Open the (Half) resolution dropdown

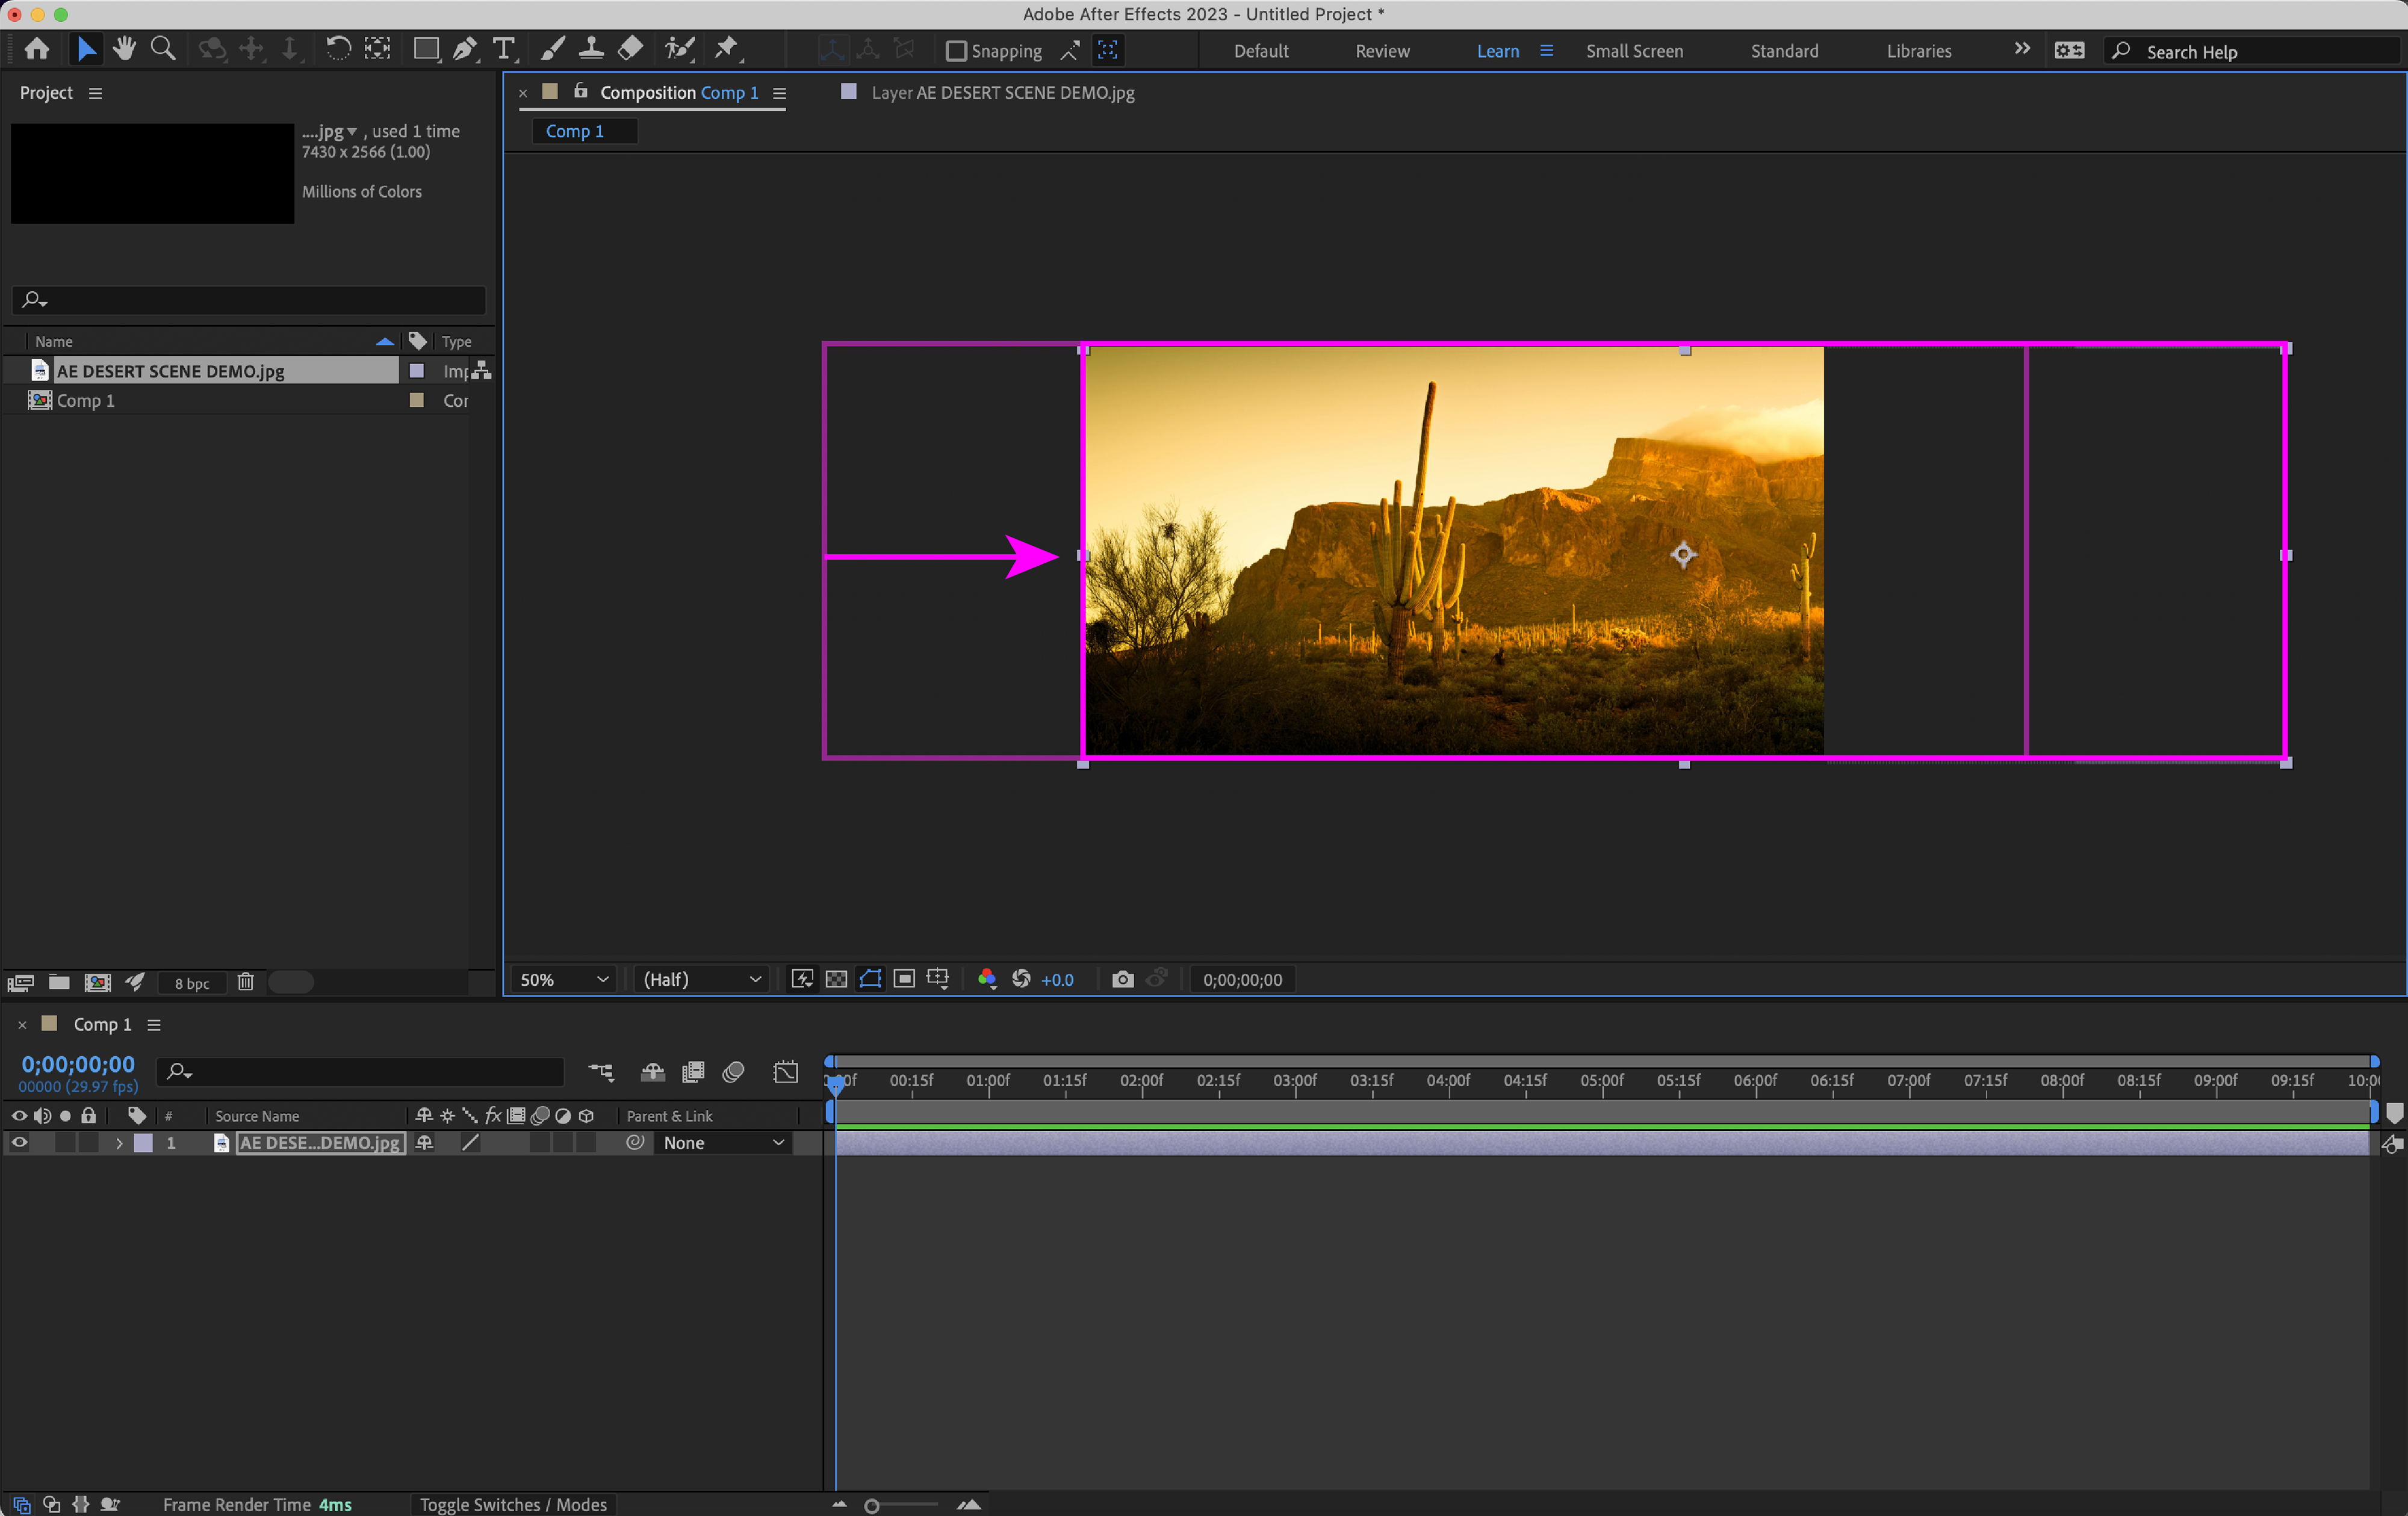(701, 979)
